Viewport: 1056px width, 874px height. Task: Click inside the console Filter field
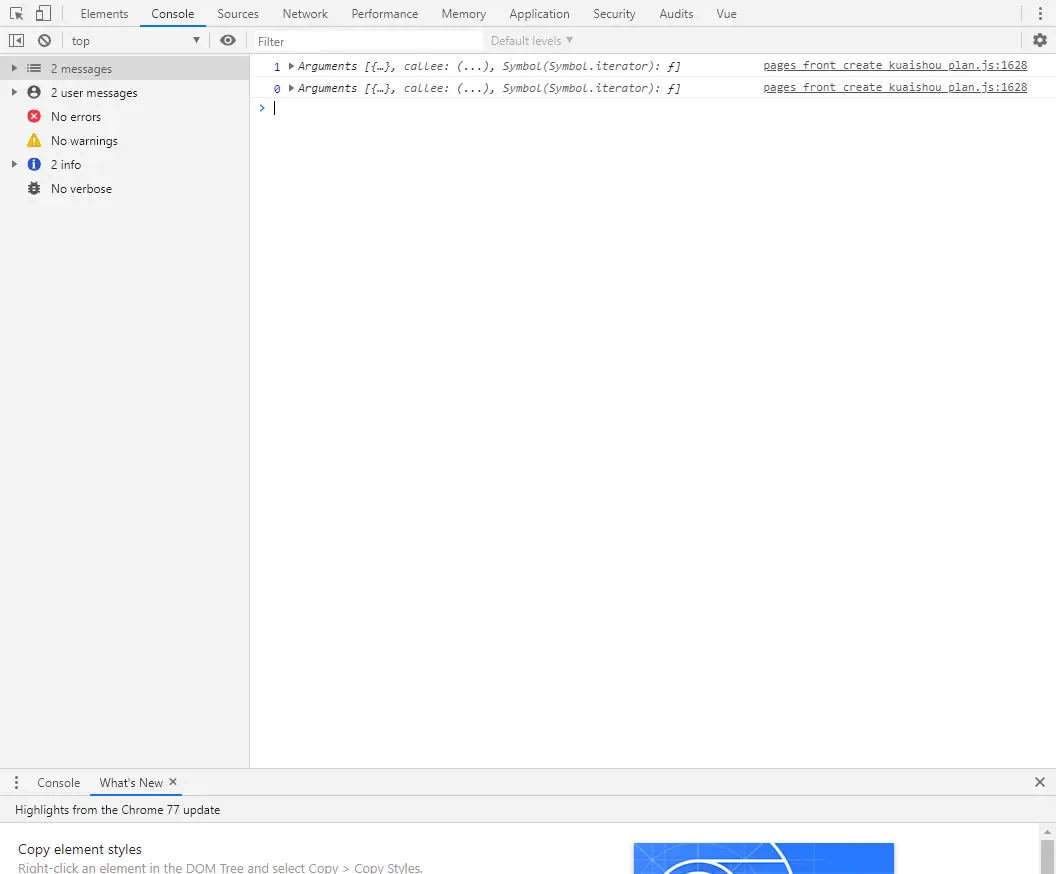(360, 41)
